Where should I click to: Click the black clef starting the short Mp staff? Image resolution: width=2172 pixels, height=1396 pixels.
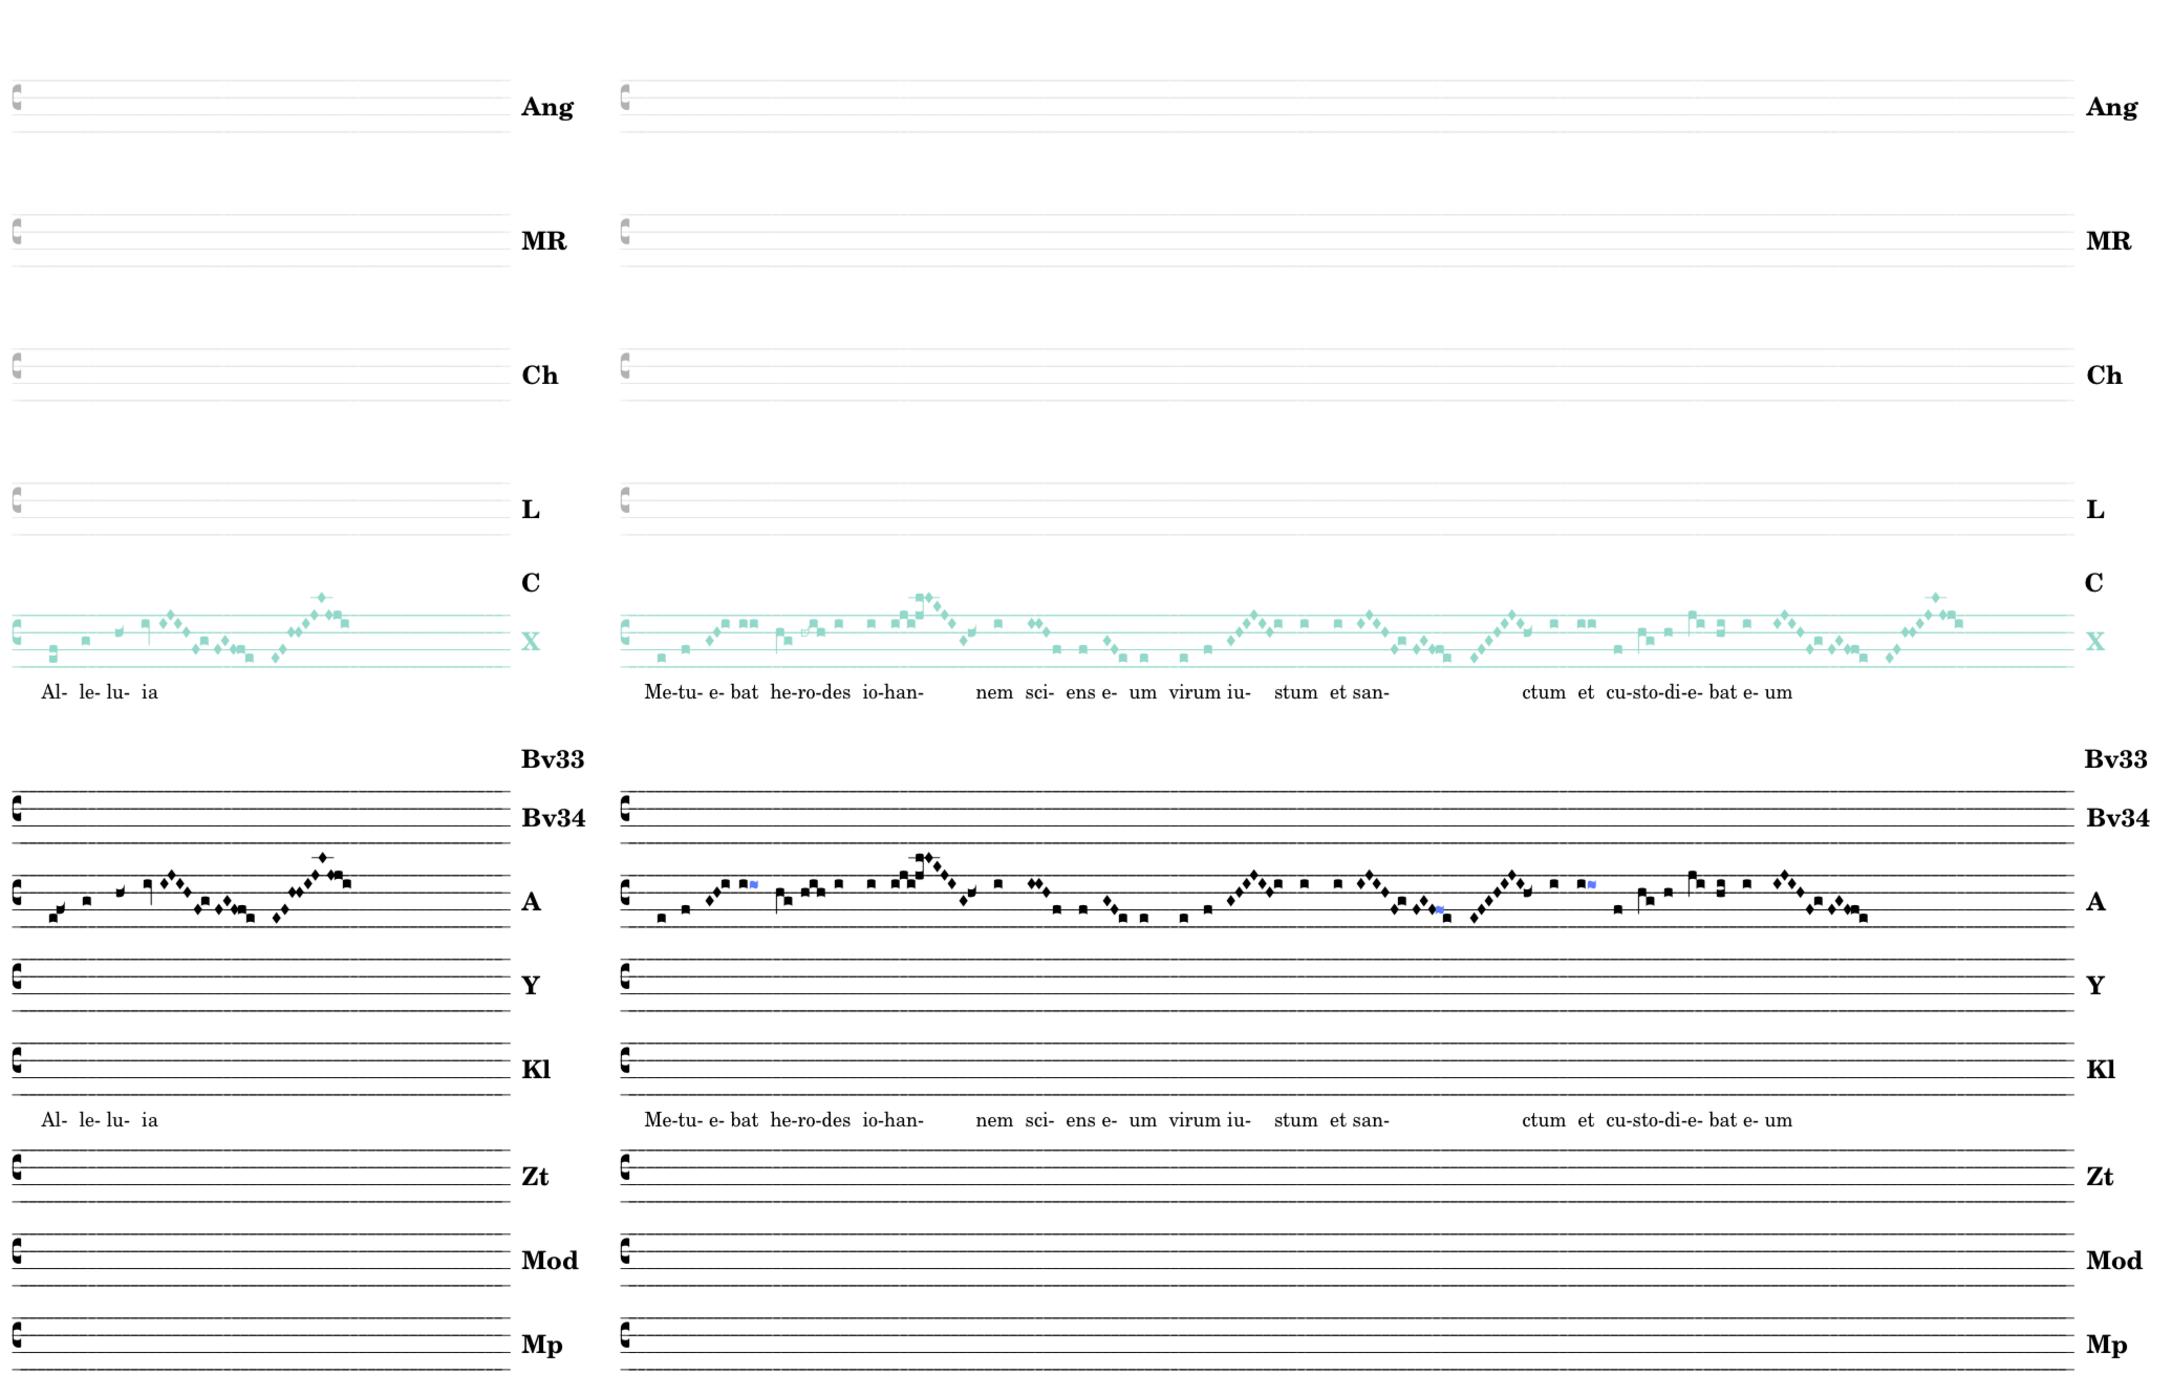(17, 1335)
